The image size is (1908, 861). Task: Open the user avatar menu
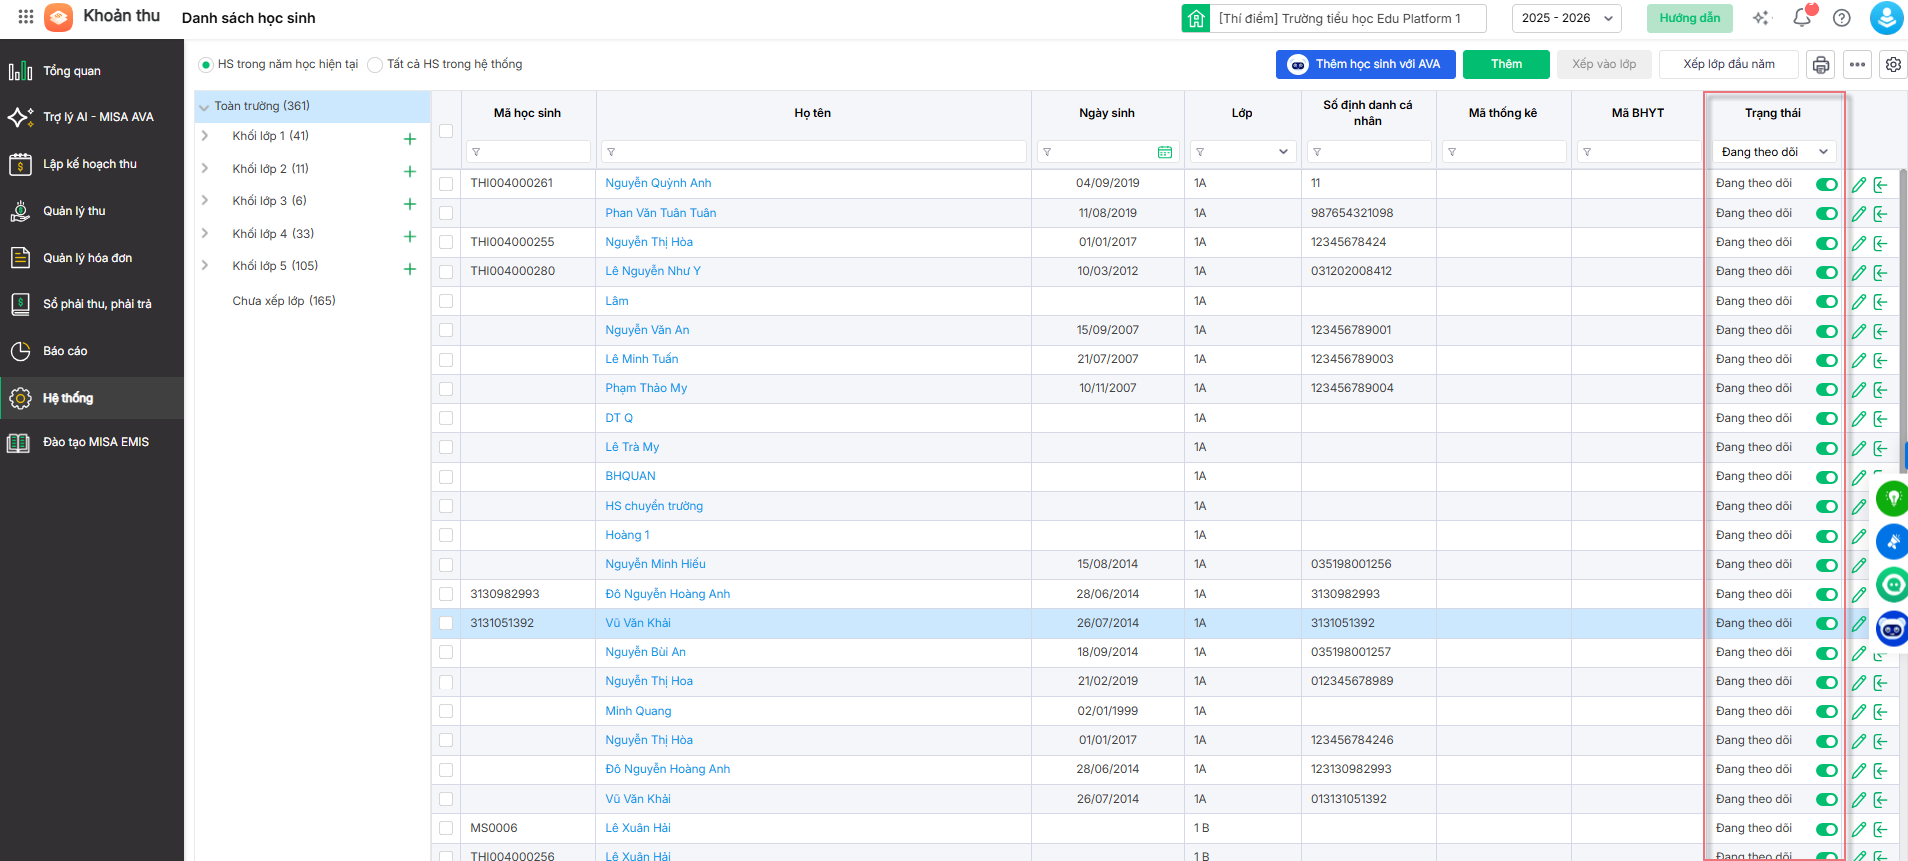click(1886, 18)
